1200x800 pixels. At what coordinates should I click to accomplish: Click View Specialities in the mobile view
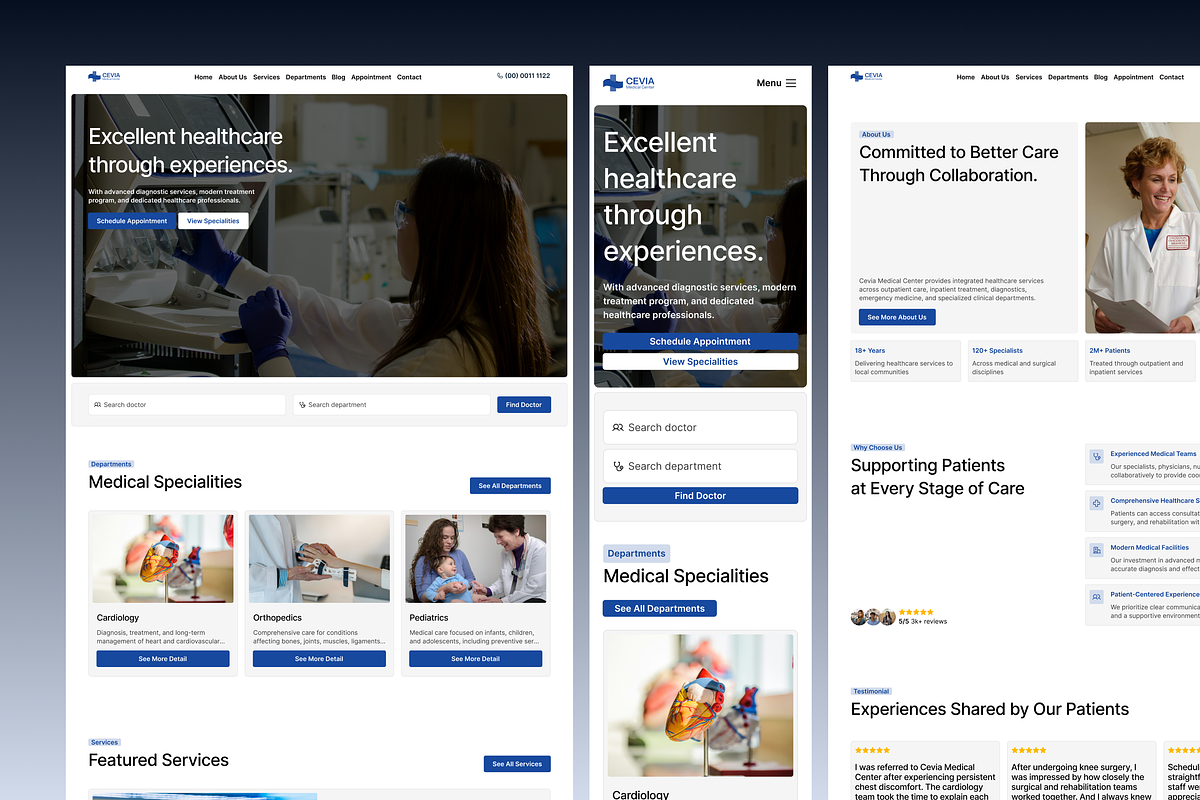pos(700,362)
